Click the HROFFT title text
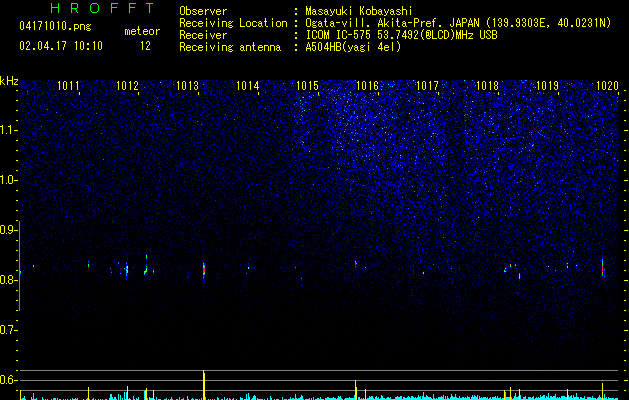Viewport: 629px width, 400px height. pyautogui.click(x=103, y=8)
